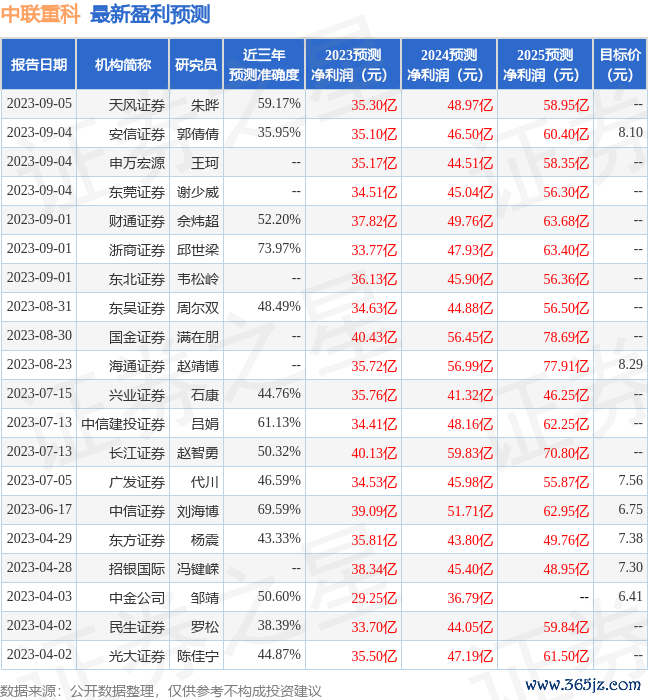This screenshot has height=700, width=648.
Task: Click the 2023预测净利润 column header
Action: [352, 65]
